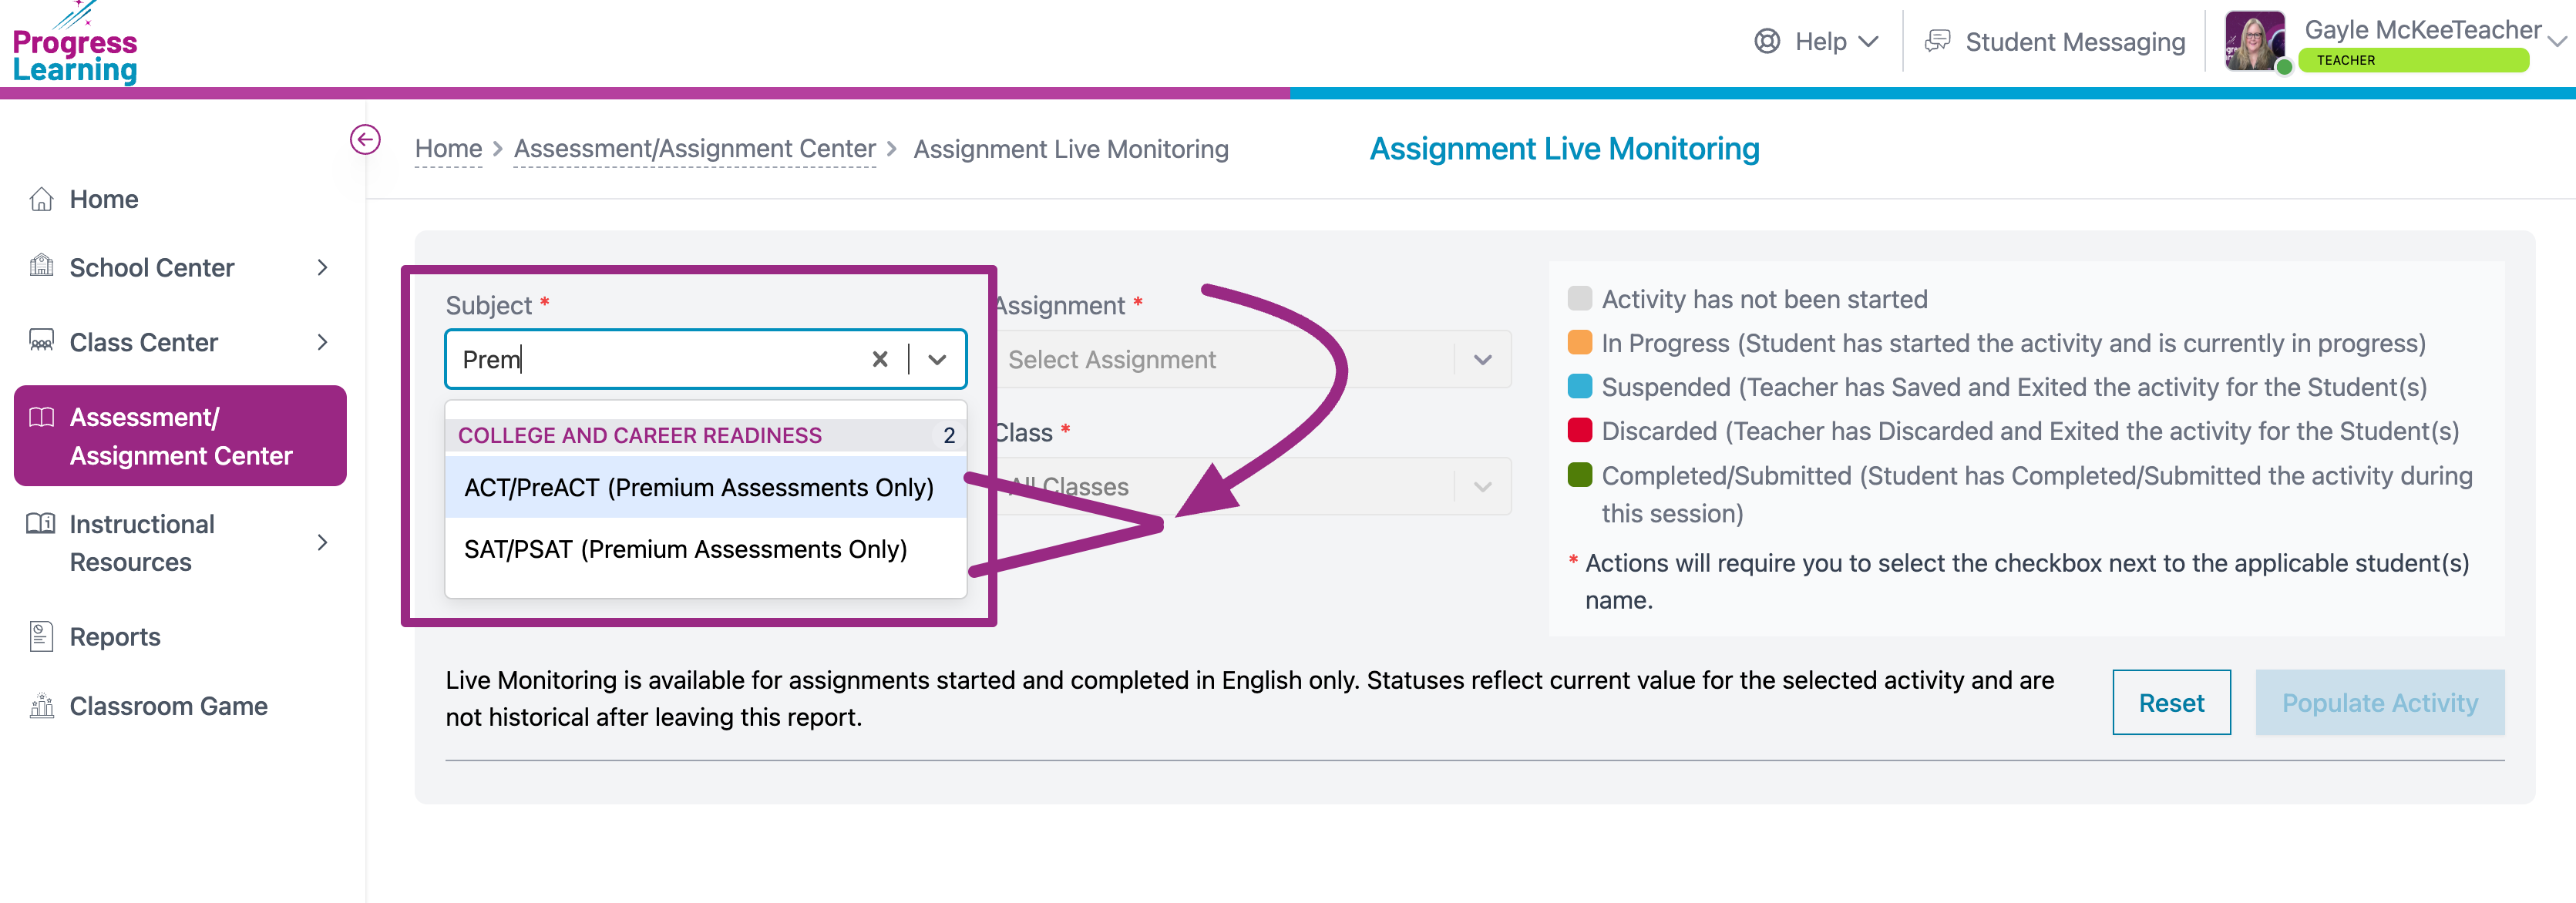Viewport: 2576px width, 903px height.
Task: Click the Assessment/Assignment Center breadcrumb link
Action: 695,148
